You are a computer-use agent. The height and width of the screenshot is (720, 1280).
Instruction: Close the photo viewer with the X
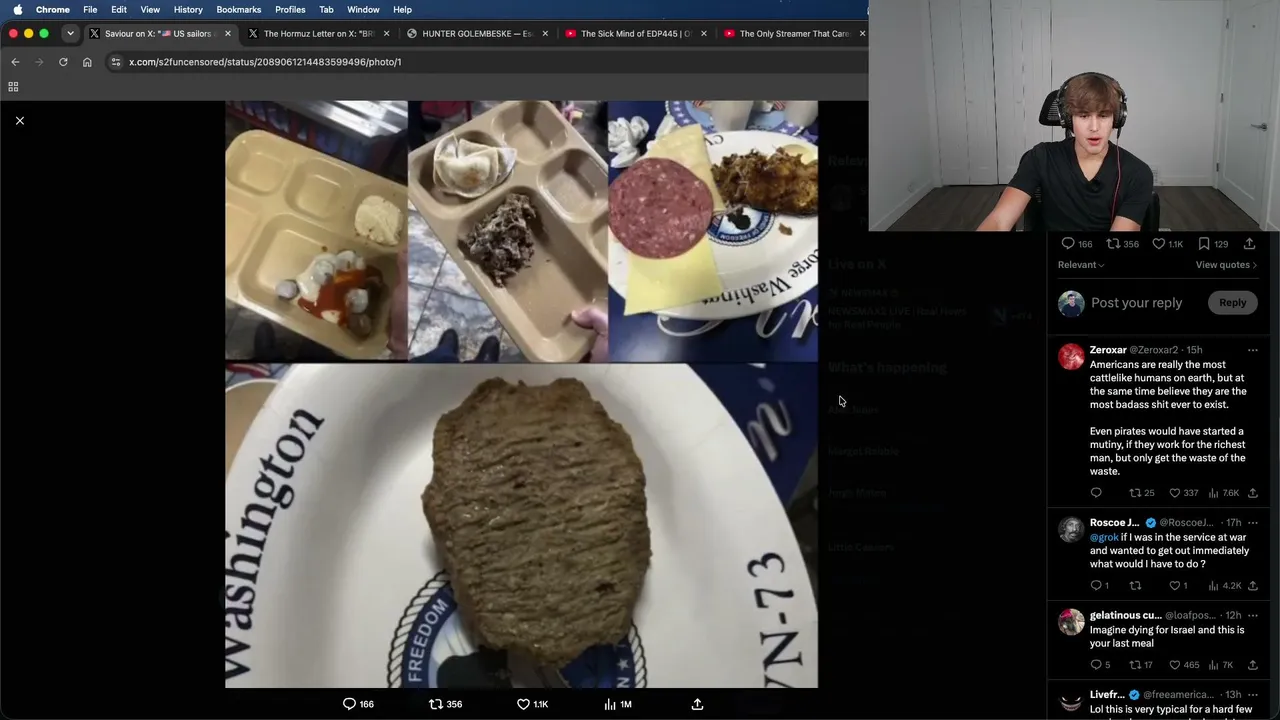click(x=19, y=121)
